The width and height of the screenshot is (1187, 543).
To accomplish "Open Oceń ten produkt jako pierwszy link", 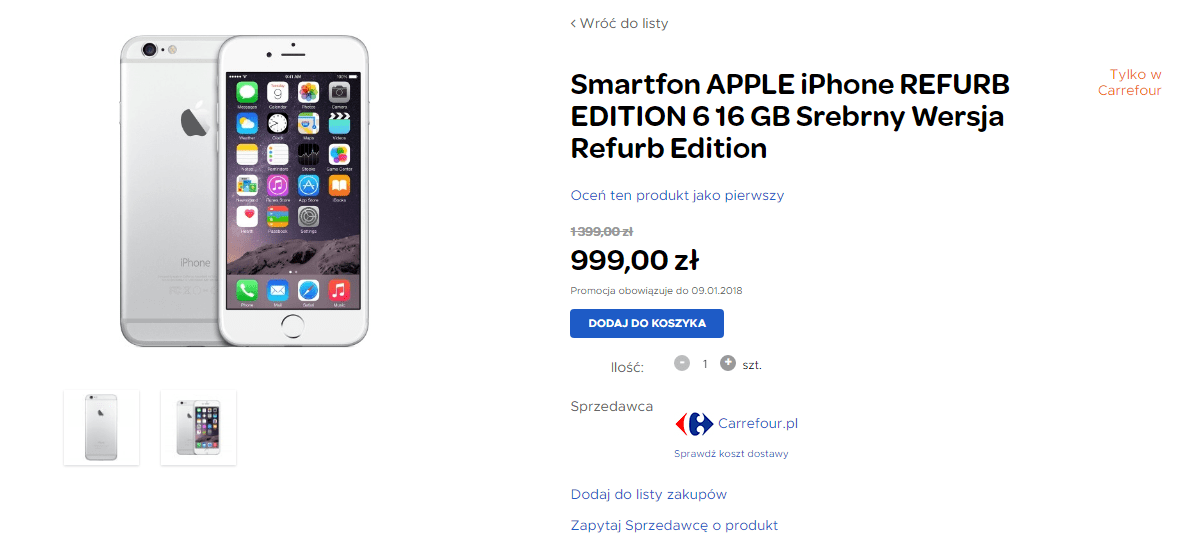I will [x=677, y=195].
